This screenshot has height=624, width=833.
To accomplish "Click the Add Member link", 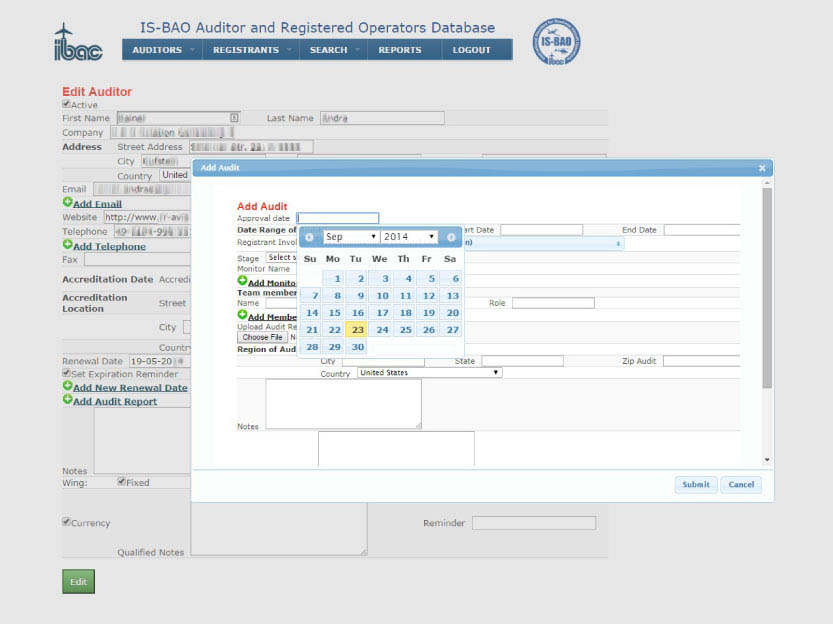I will coord(272,317).
